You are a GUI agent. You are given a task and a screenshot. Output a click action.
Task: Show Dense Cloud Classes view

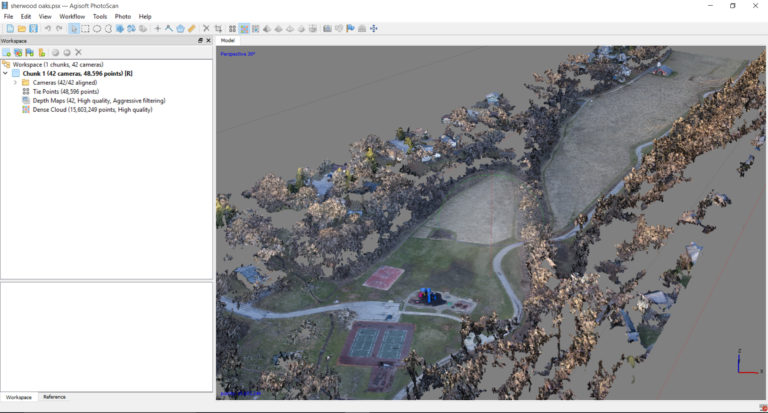point(255,28)
